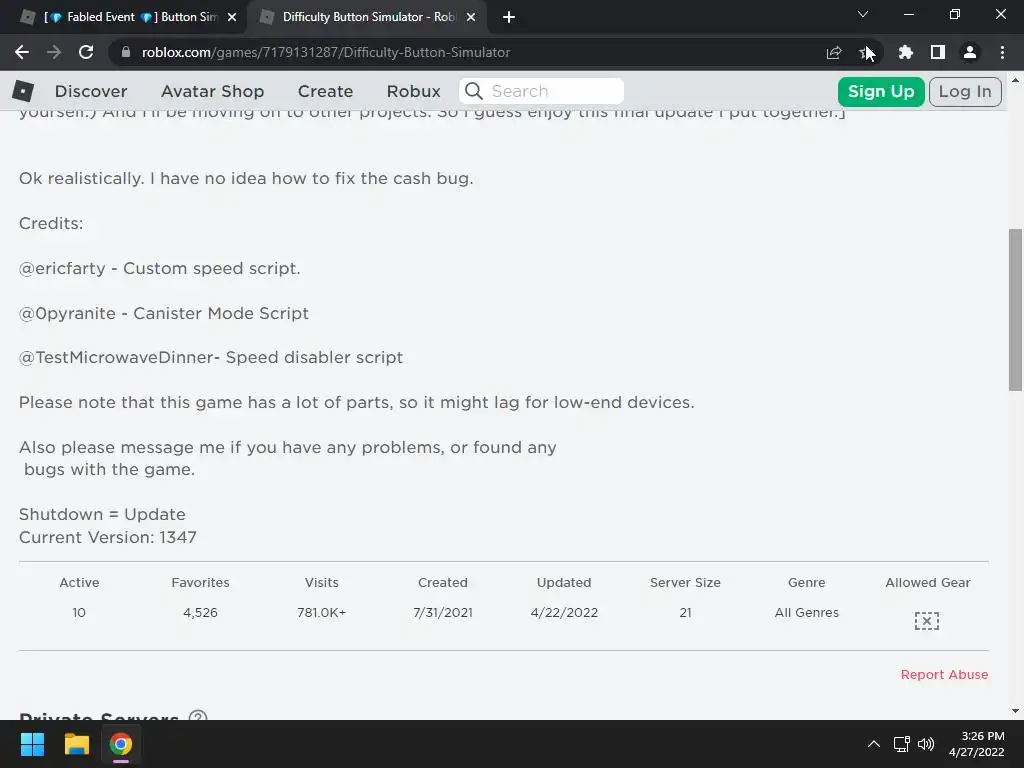Open the Robux menu item
Screen dimensions: 1024x768
[413, 91]
